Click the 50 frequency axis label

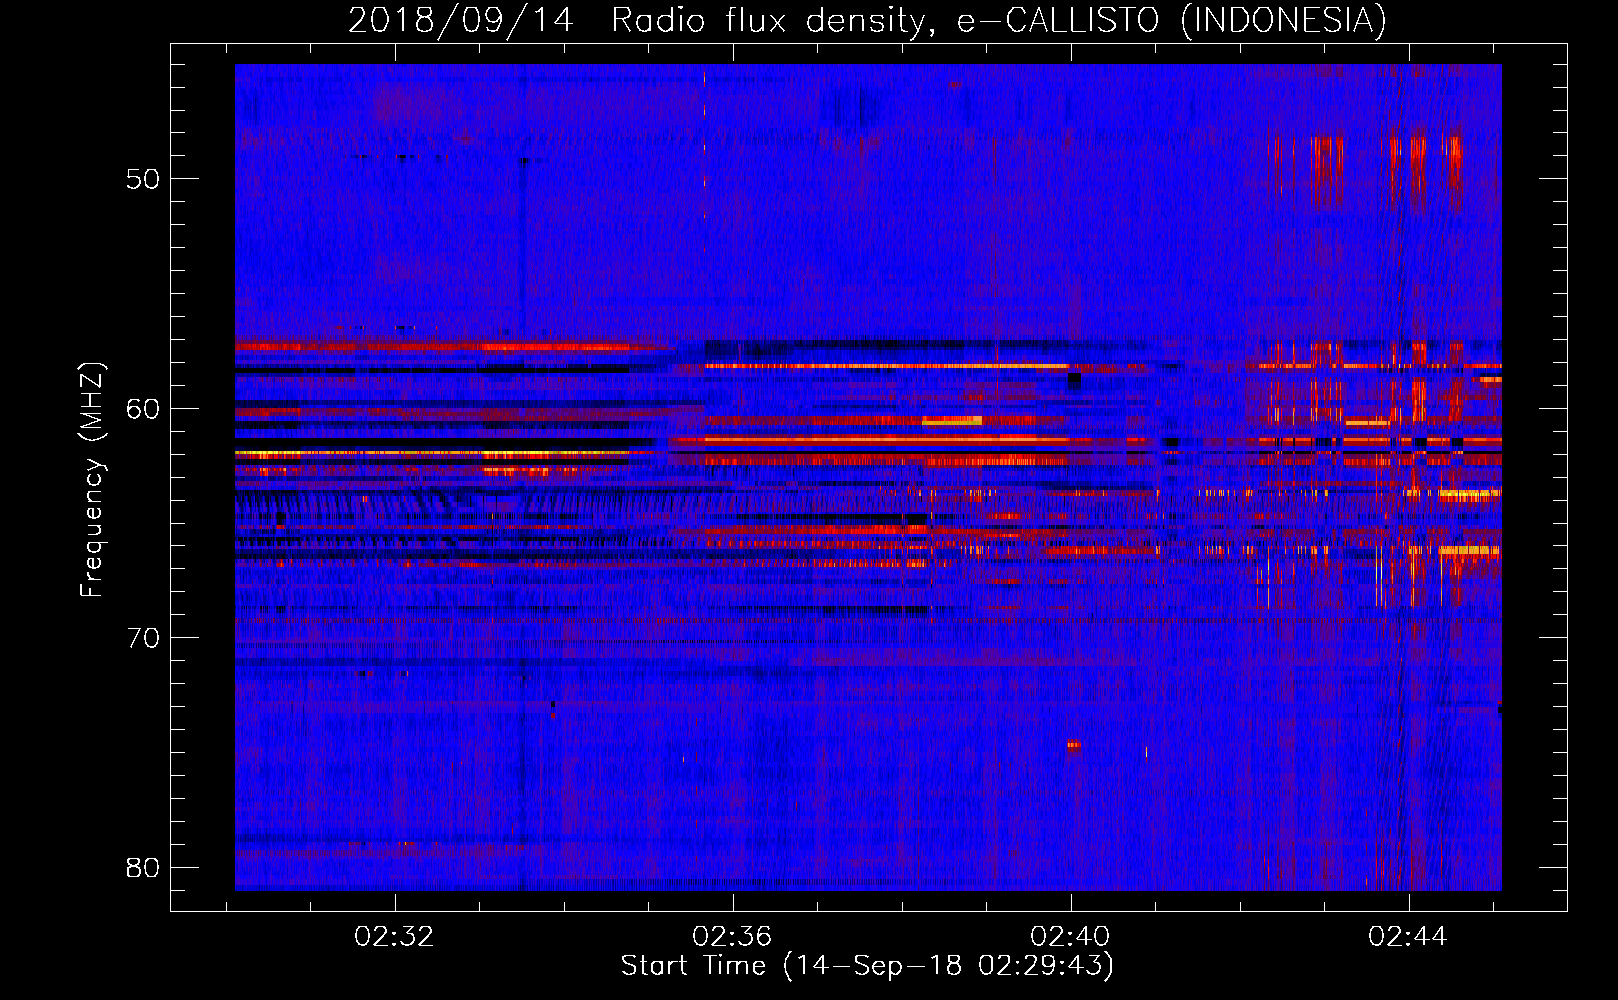(x=143, y=179)
